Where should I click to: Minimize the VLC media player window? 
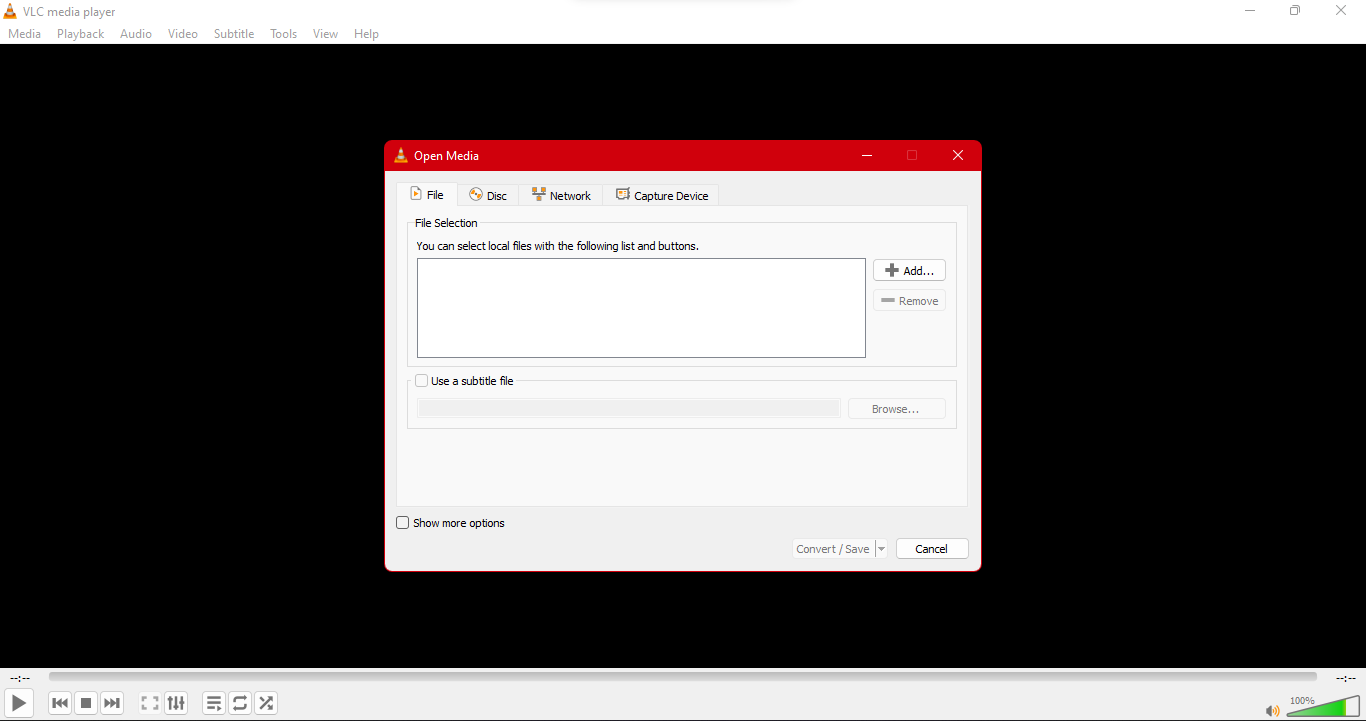(x=1250, y=11)
